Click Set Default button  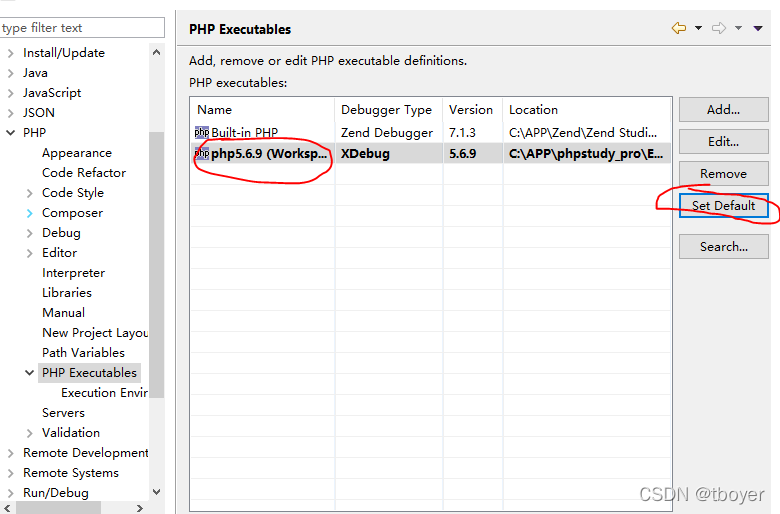tap(724, 206)
